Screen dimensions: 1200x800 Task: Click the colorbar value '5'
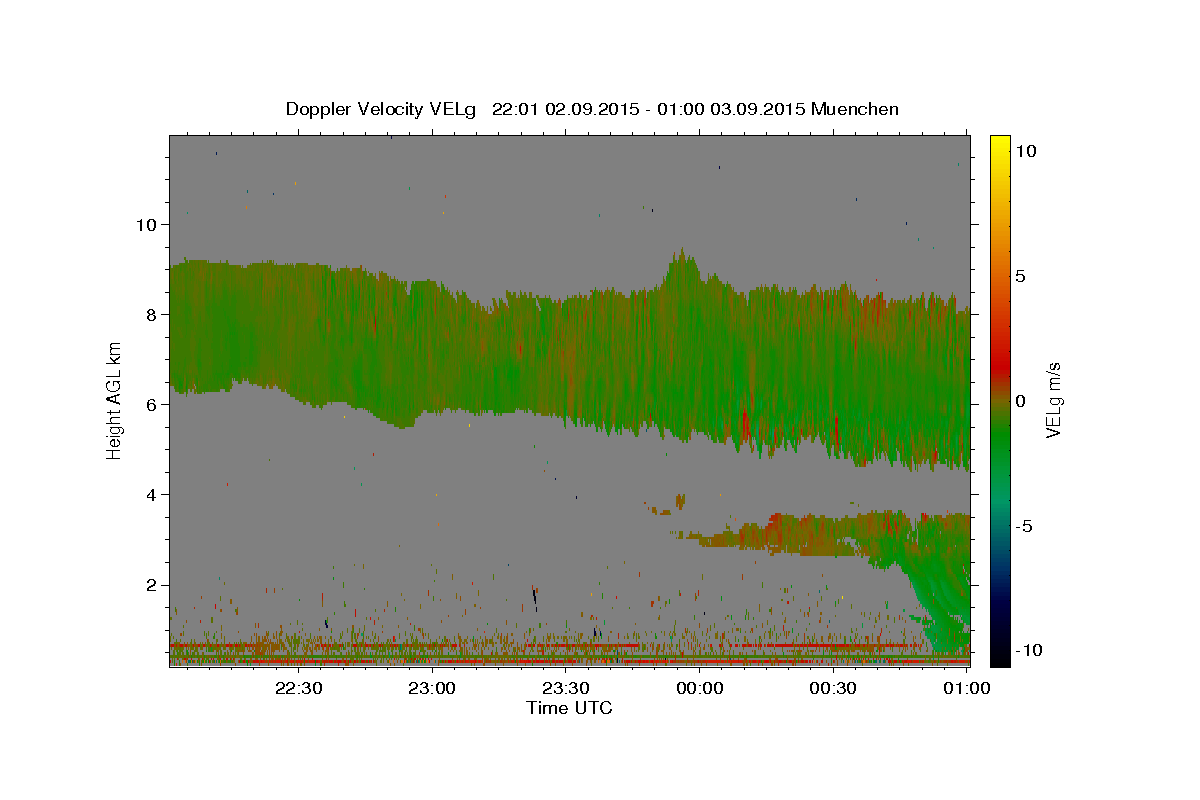click(x=1021, y=275)
